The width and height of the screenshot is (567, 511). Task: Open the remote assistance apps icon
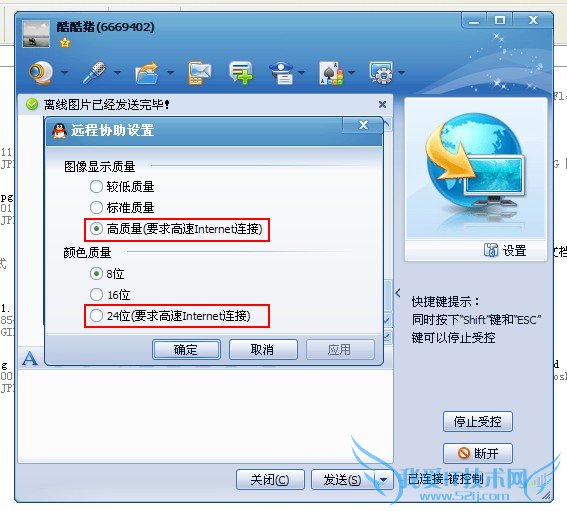[x=381, y=73]
